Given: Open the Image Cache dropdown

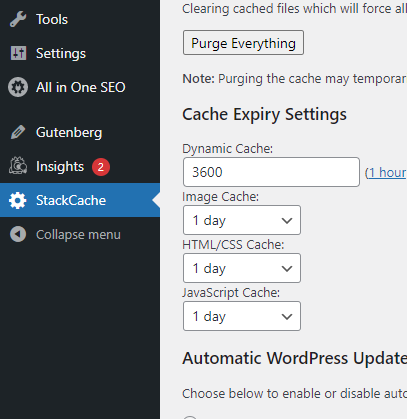Looking at the screenshot, I should pyautogui.click(x=242, y=220).
